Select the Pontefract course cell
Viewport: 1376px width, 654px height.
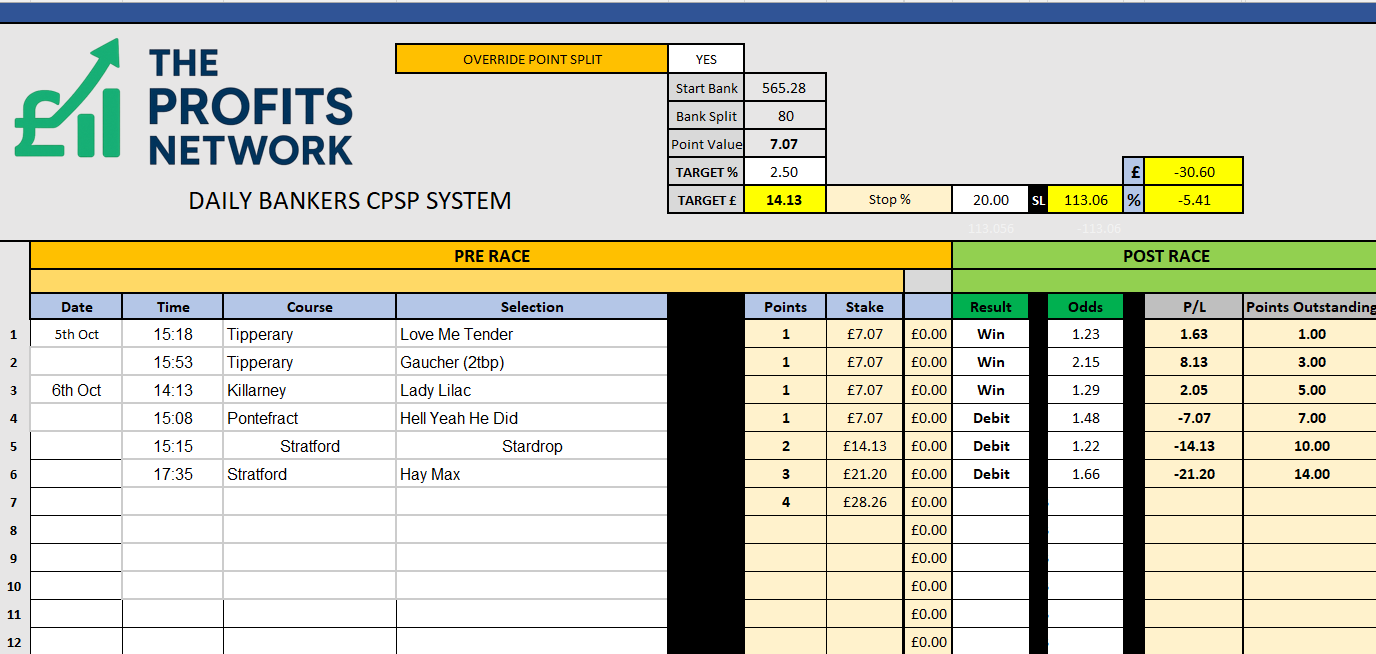pos(309,418)
